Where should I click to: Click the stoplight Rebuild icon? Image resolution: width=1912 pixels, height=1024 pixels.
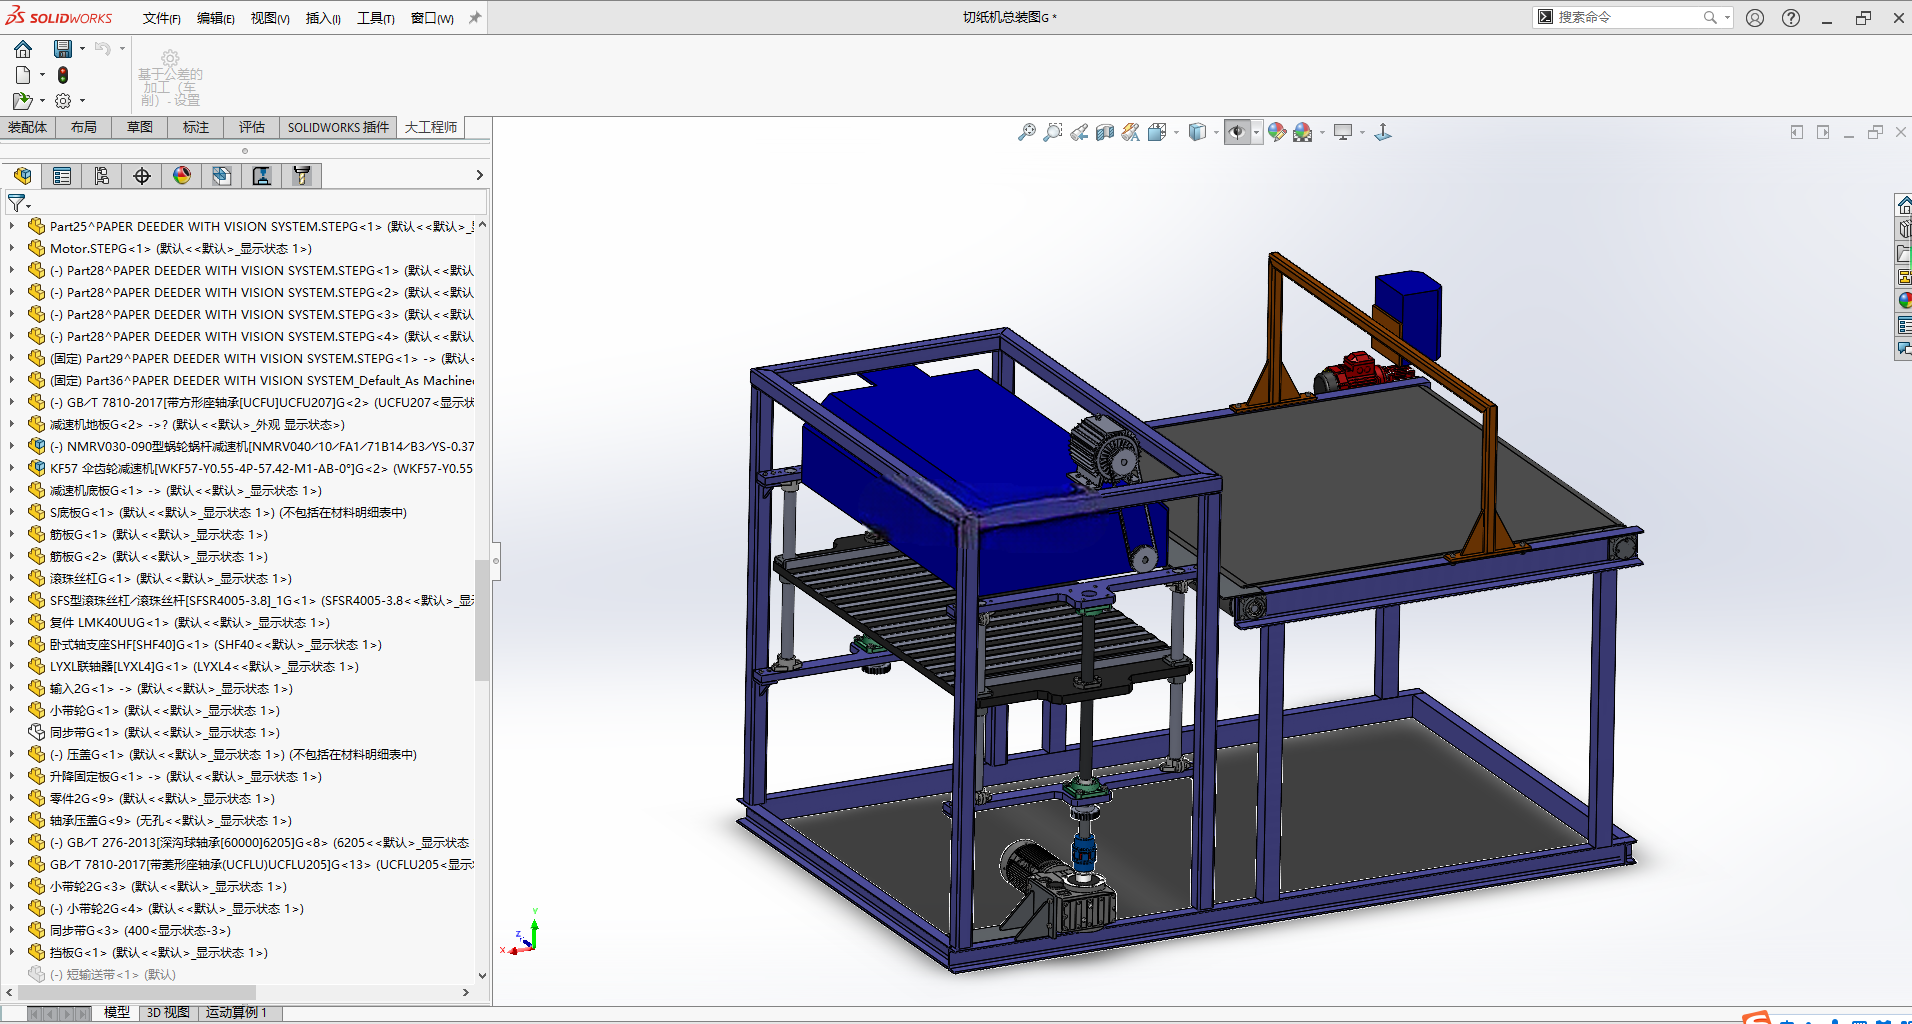coord(63,75)
